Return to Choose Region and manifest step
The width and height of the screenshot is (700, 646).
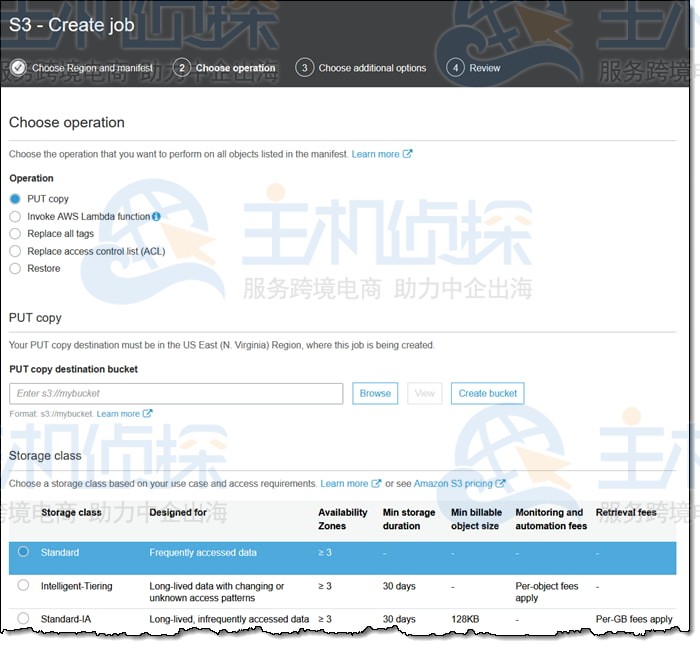coord(92,68)
